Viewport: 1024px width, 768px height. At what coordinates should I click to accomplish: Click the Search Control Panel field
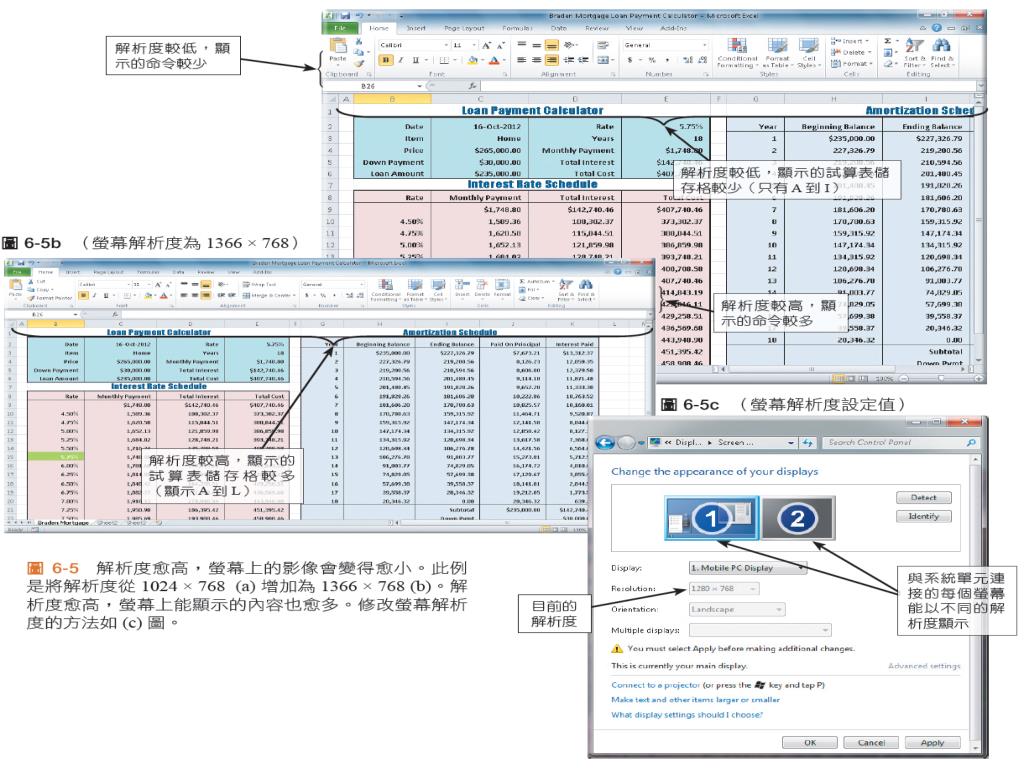click(901, 443)
